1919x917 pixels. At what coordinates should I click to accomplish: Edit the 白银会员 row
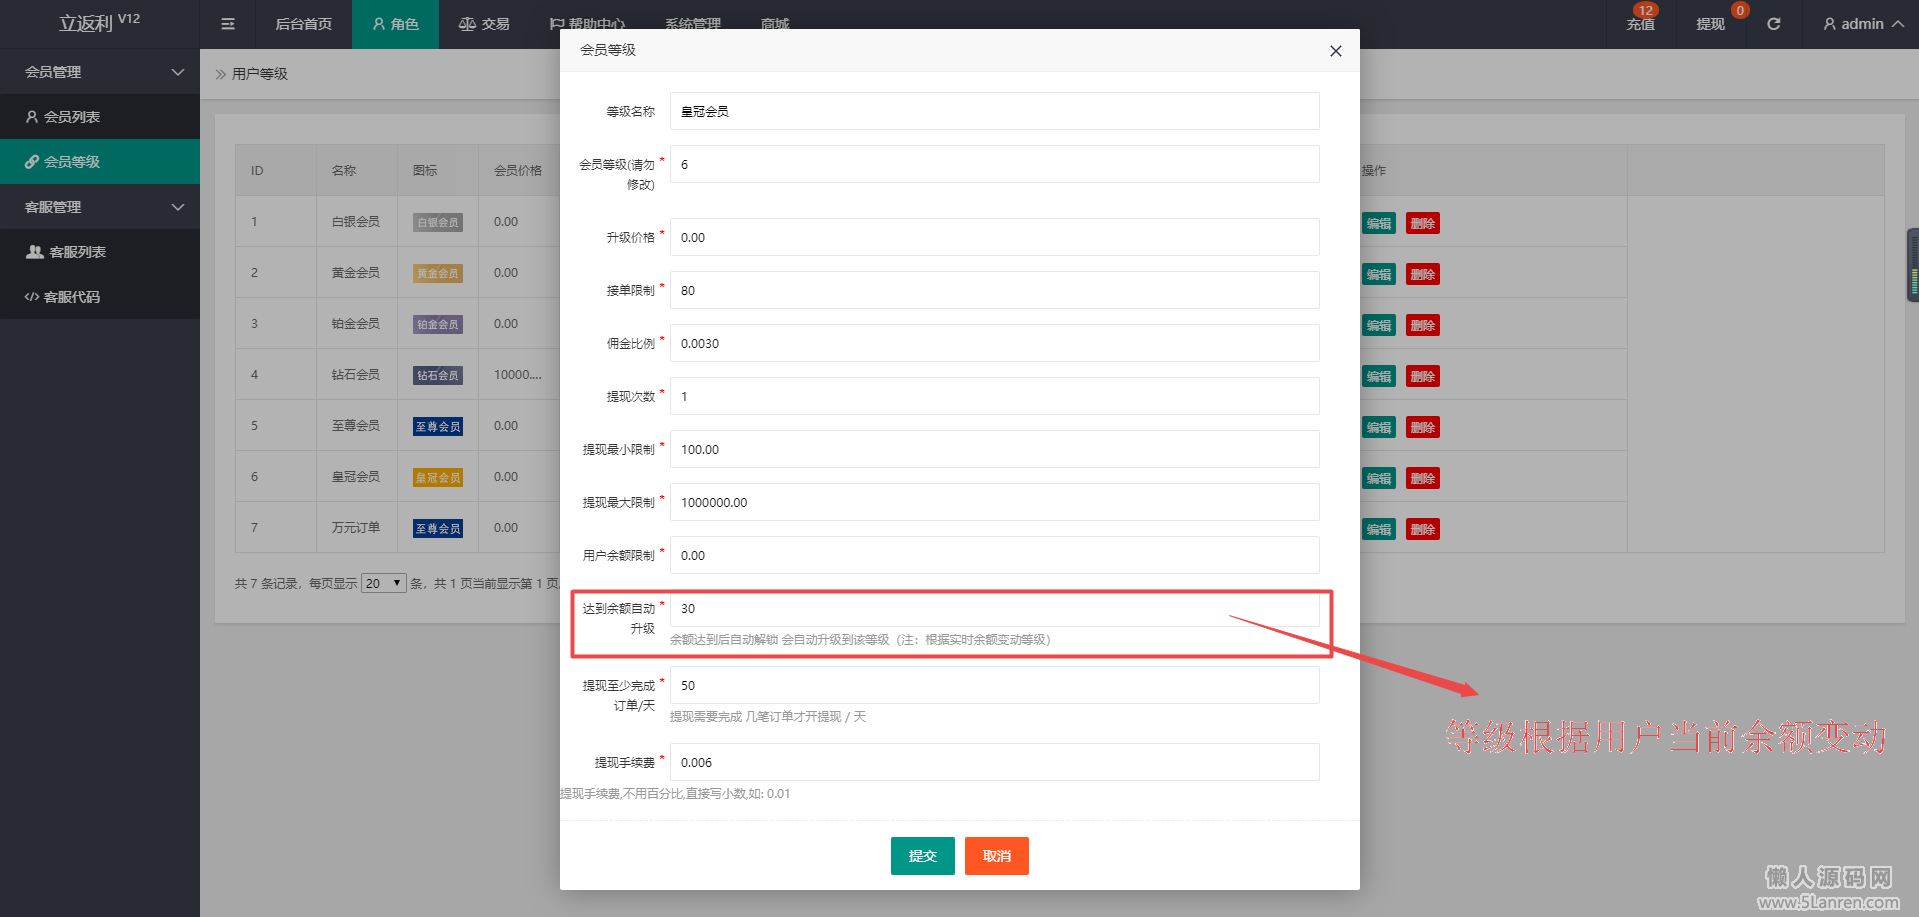click(1379, 223)
